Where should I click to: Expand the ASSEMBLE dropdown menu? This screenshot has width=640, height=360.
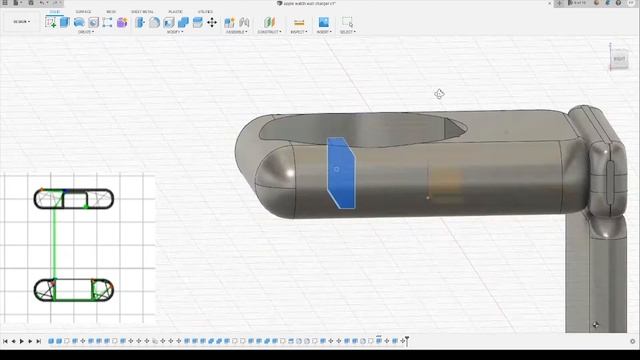(x=236, y=32)
